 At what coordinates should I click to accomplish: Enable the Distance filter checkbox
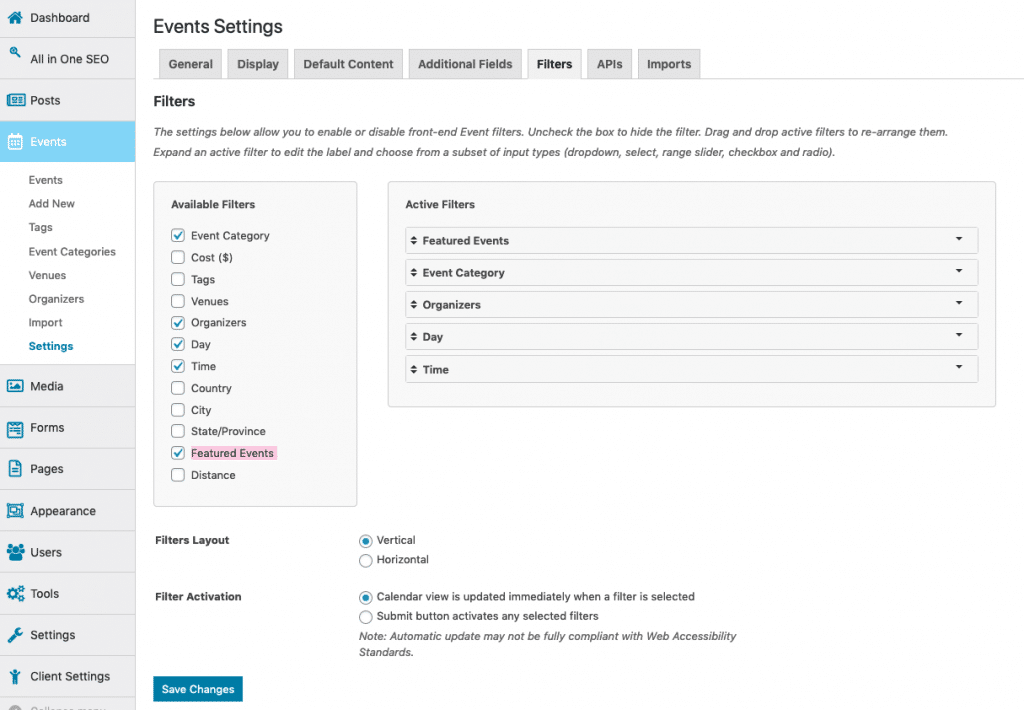click(x=178, y=475)
